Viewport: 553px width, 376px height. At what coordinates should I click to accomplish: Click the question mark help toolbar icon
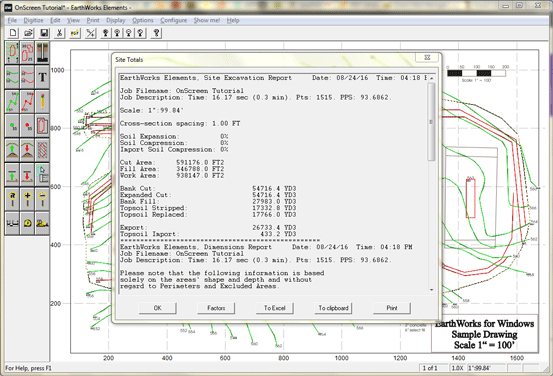click(x=156, y=33)
